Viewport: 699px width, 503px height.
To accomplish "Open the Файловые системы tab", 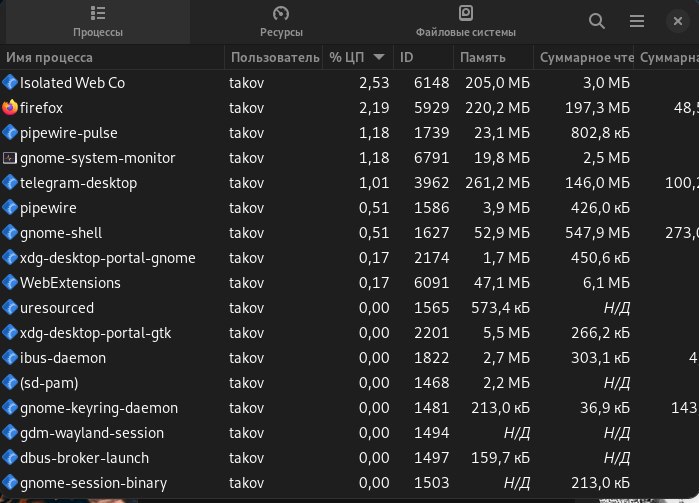I will (x=465, y=21).
